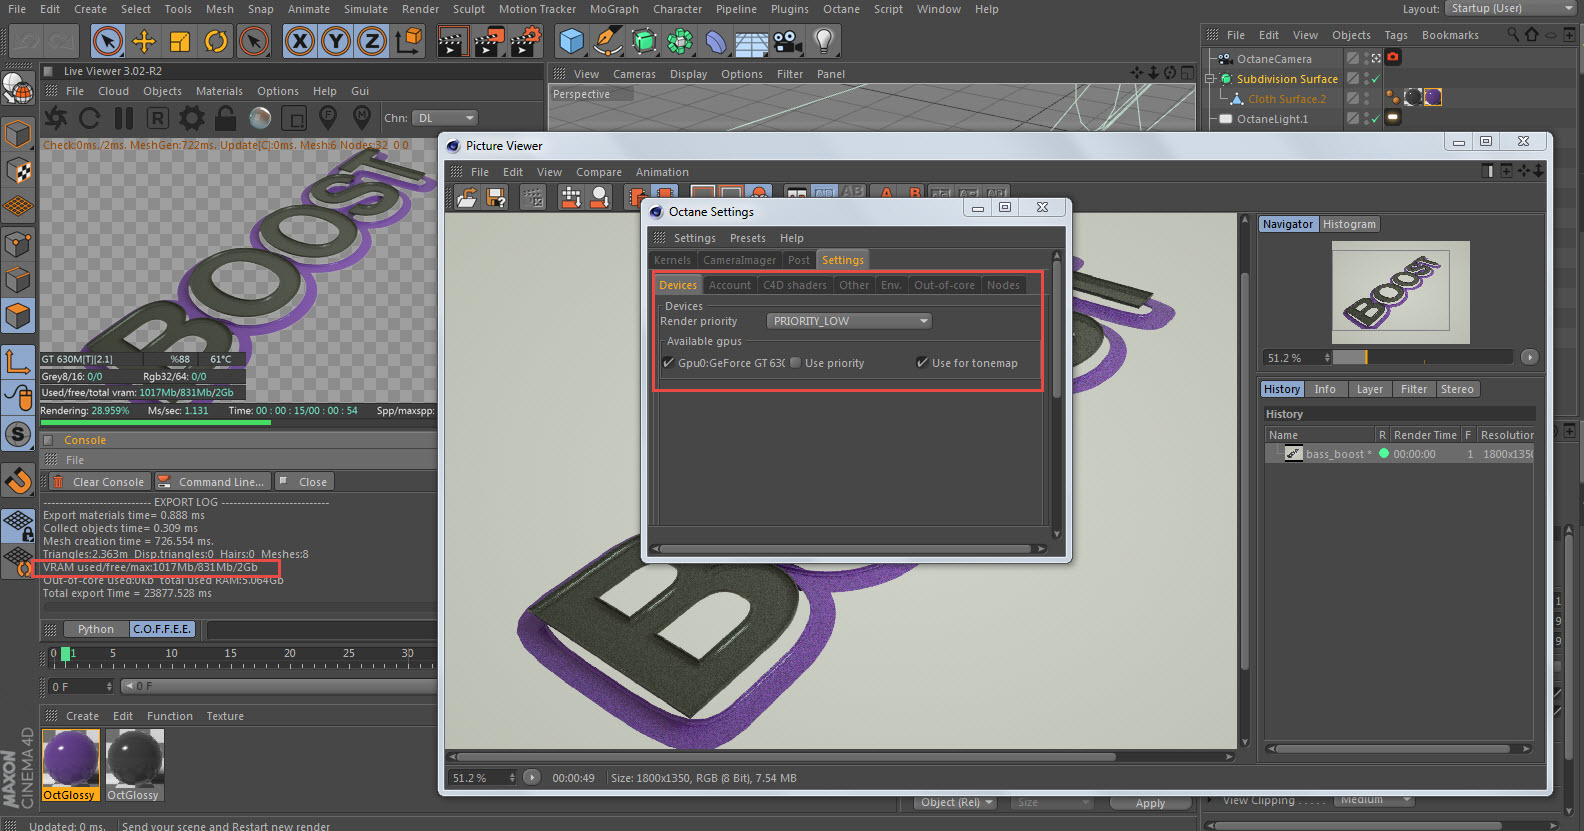
Task: Click Picture Viewer save image icon
Action: 496,197
